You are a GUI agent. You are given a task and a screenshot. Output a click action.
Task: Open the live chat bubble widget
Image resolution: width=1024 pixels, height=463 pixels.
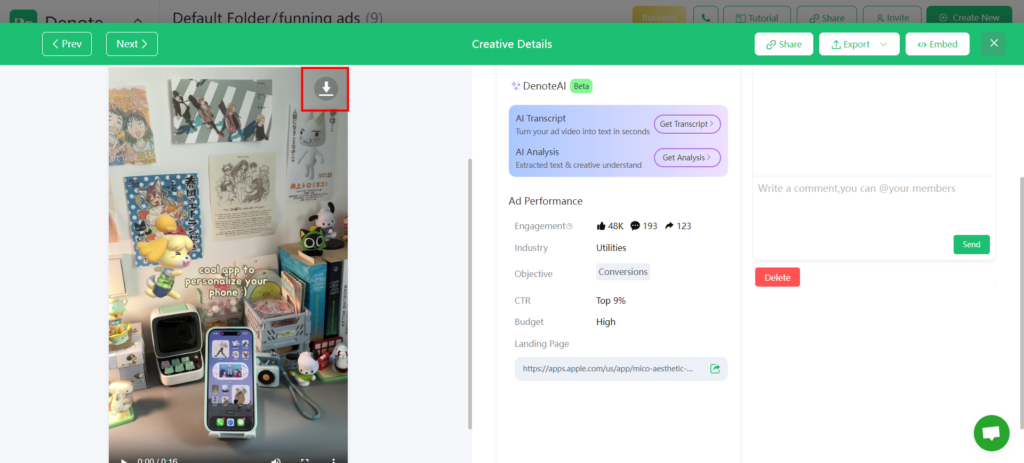tap(991, 433)
